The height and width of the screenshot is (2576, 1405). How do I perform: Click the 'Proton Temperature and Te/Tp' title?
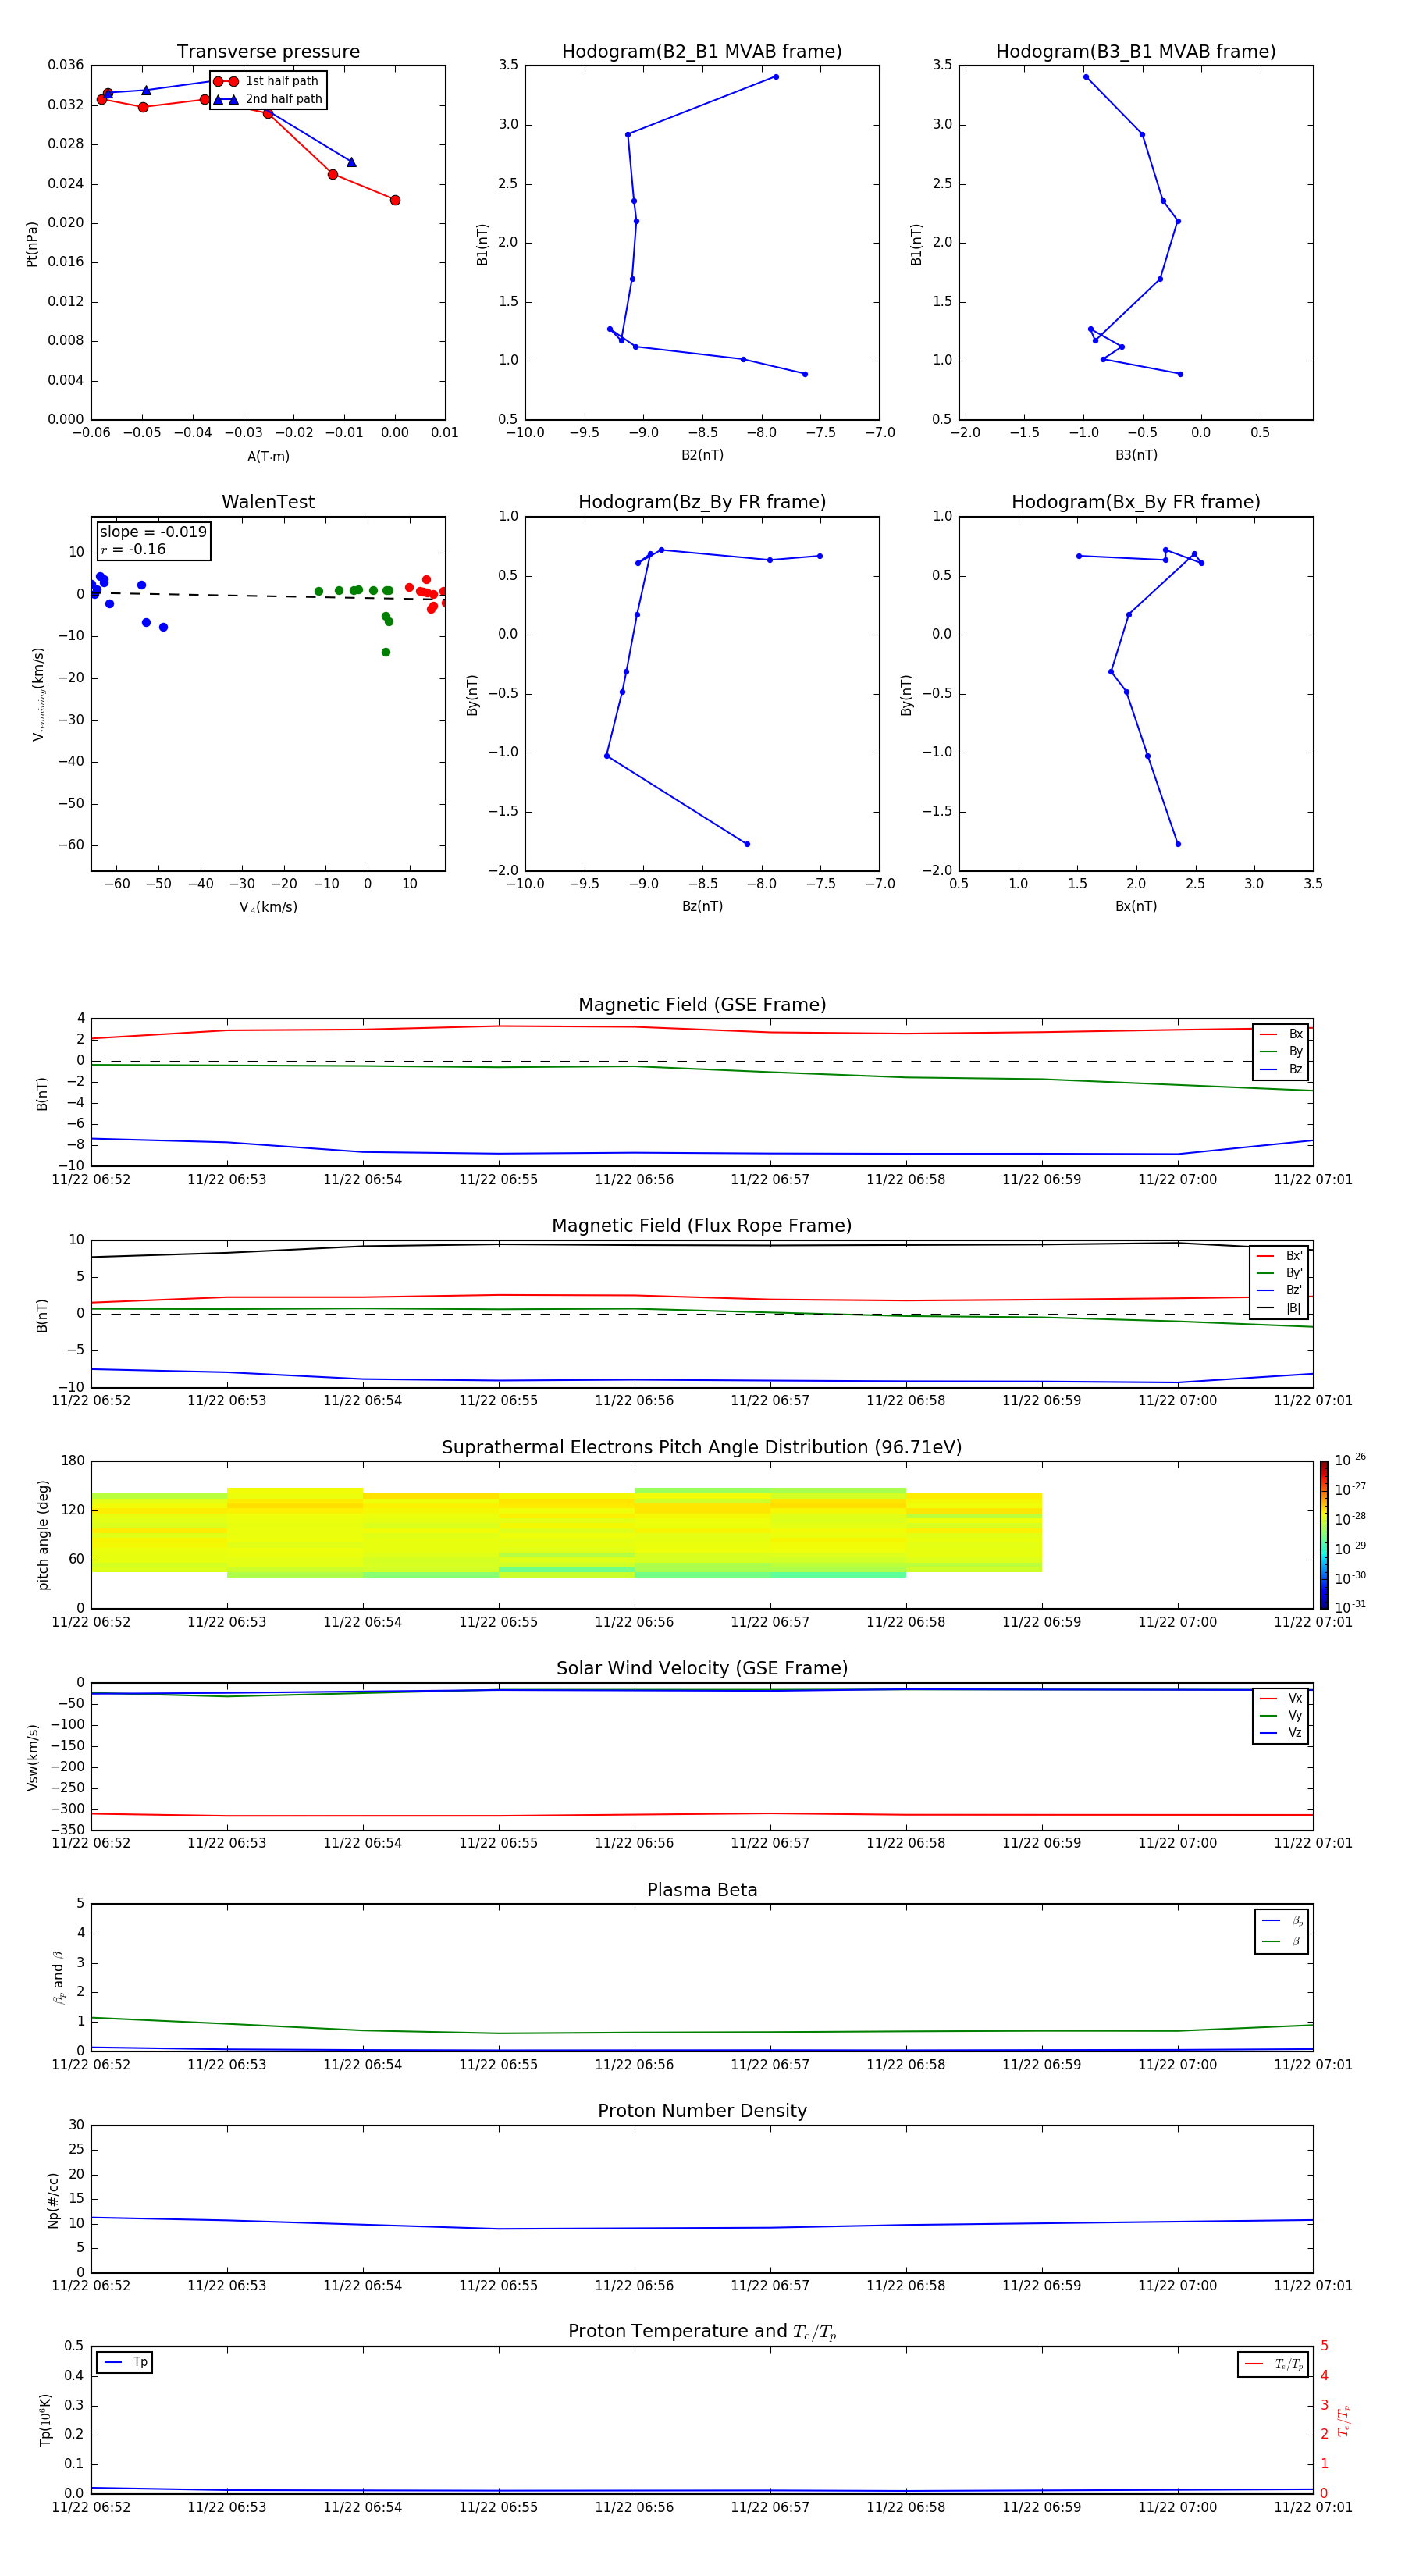tap(702, 2331)
